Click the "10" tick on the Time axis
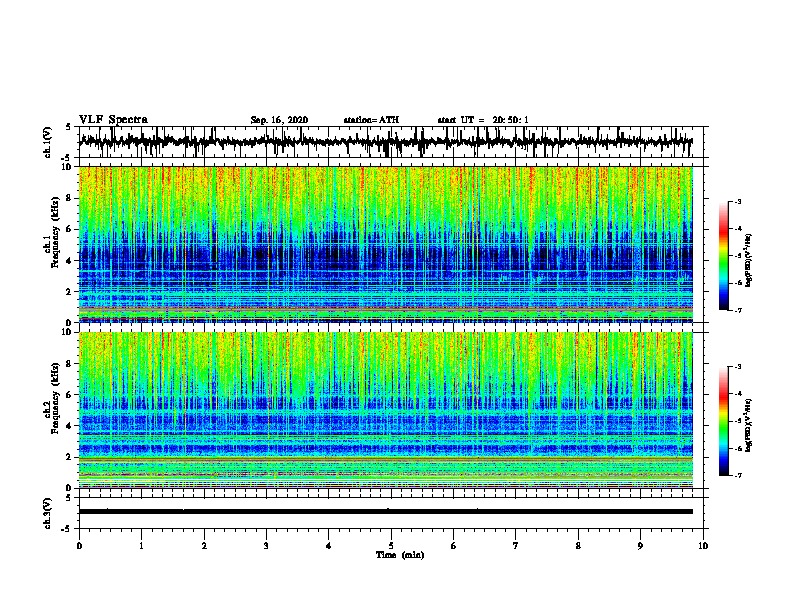This screenshot has height=612, width=792. coord(703,546)
